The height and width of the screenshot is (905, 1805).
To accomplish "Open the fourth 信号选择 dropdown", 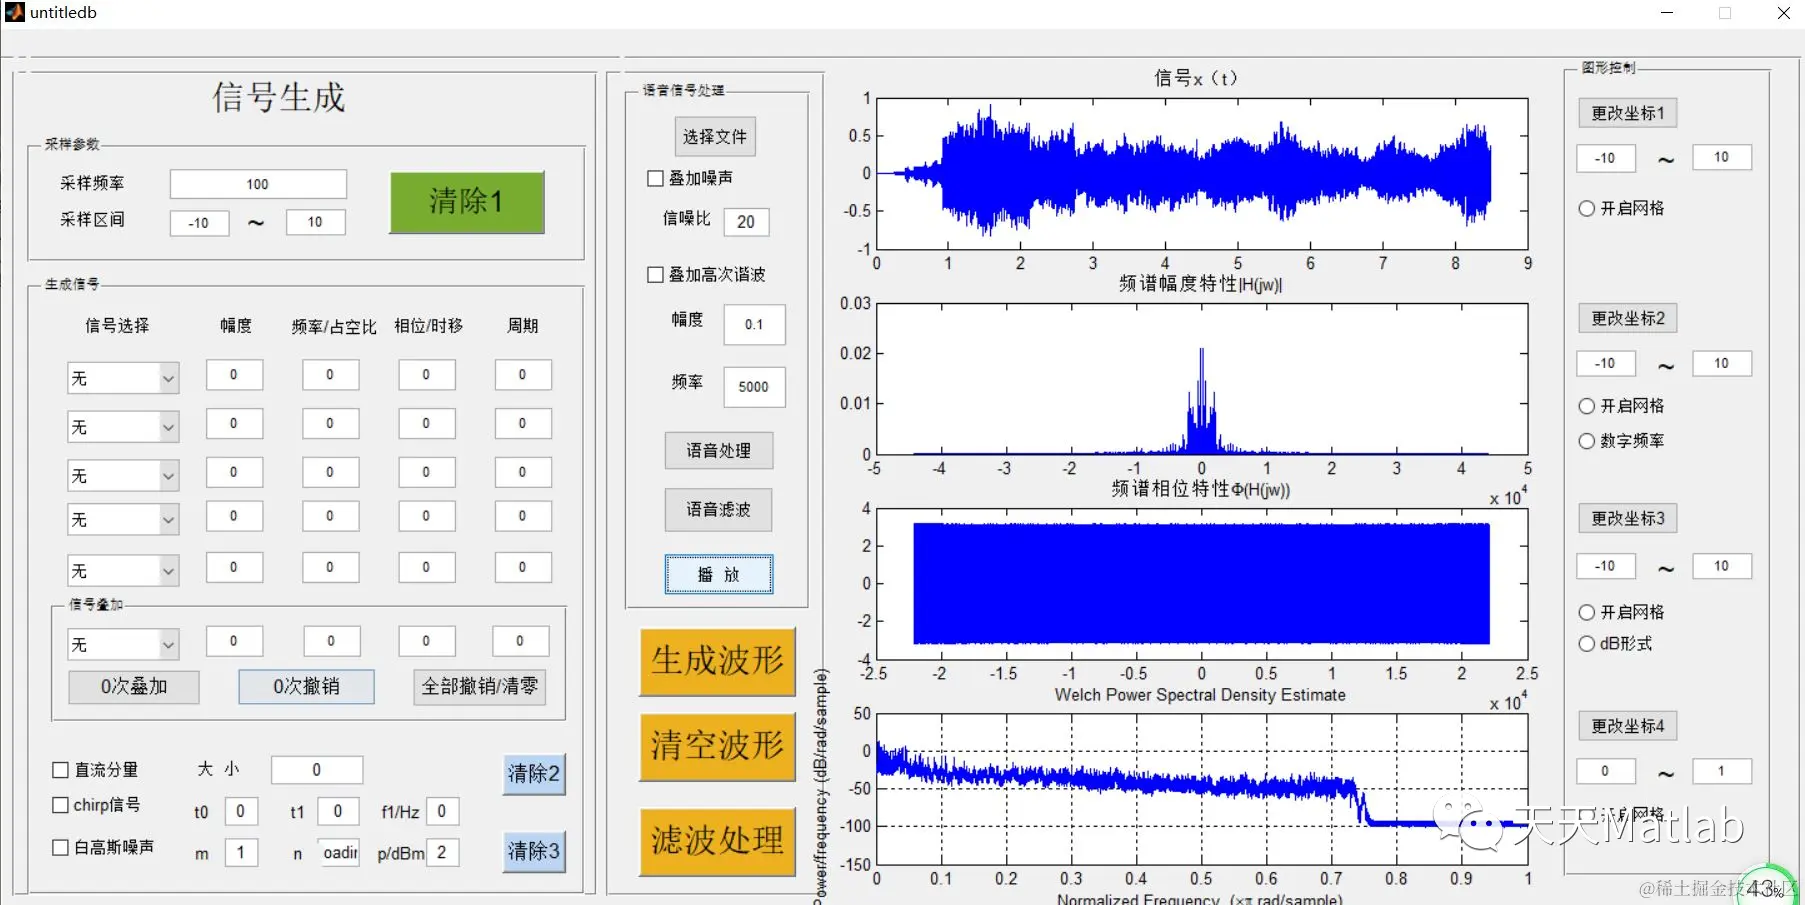I will (x=123, y=519).
